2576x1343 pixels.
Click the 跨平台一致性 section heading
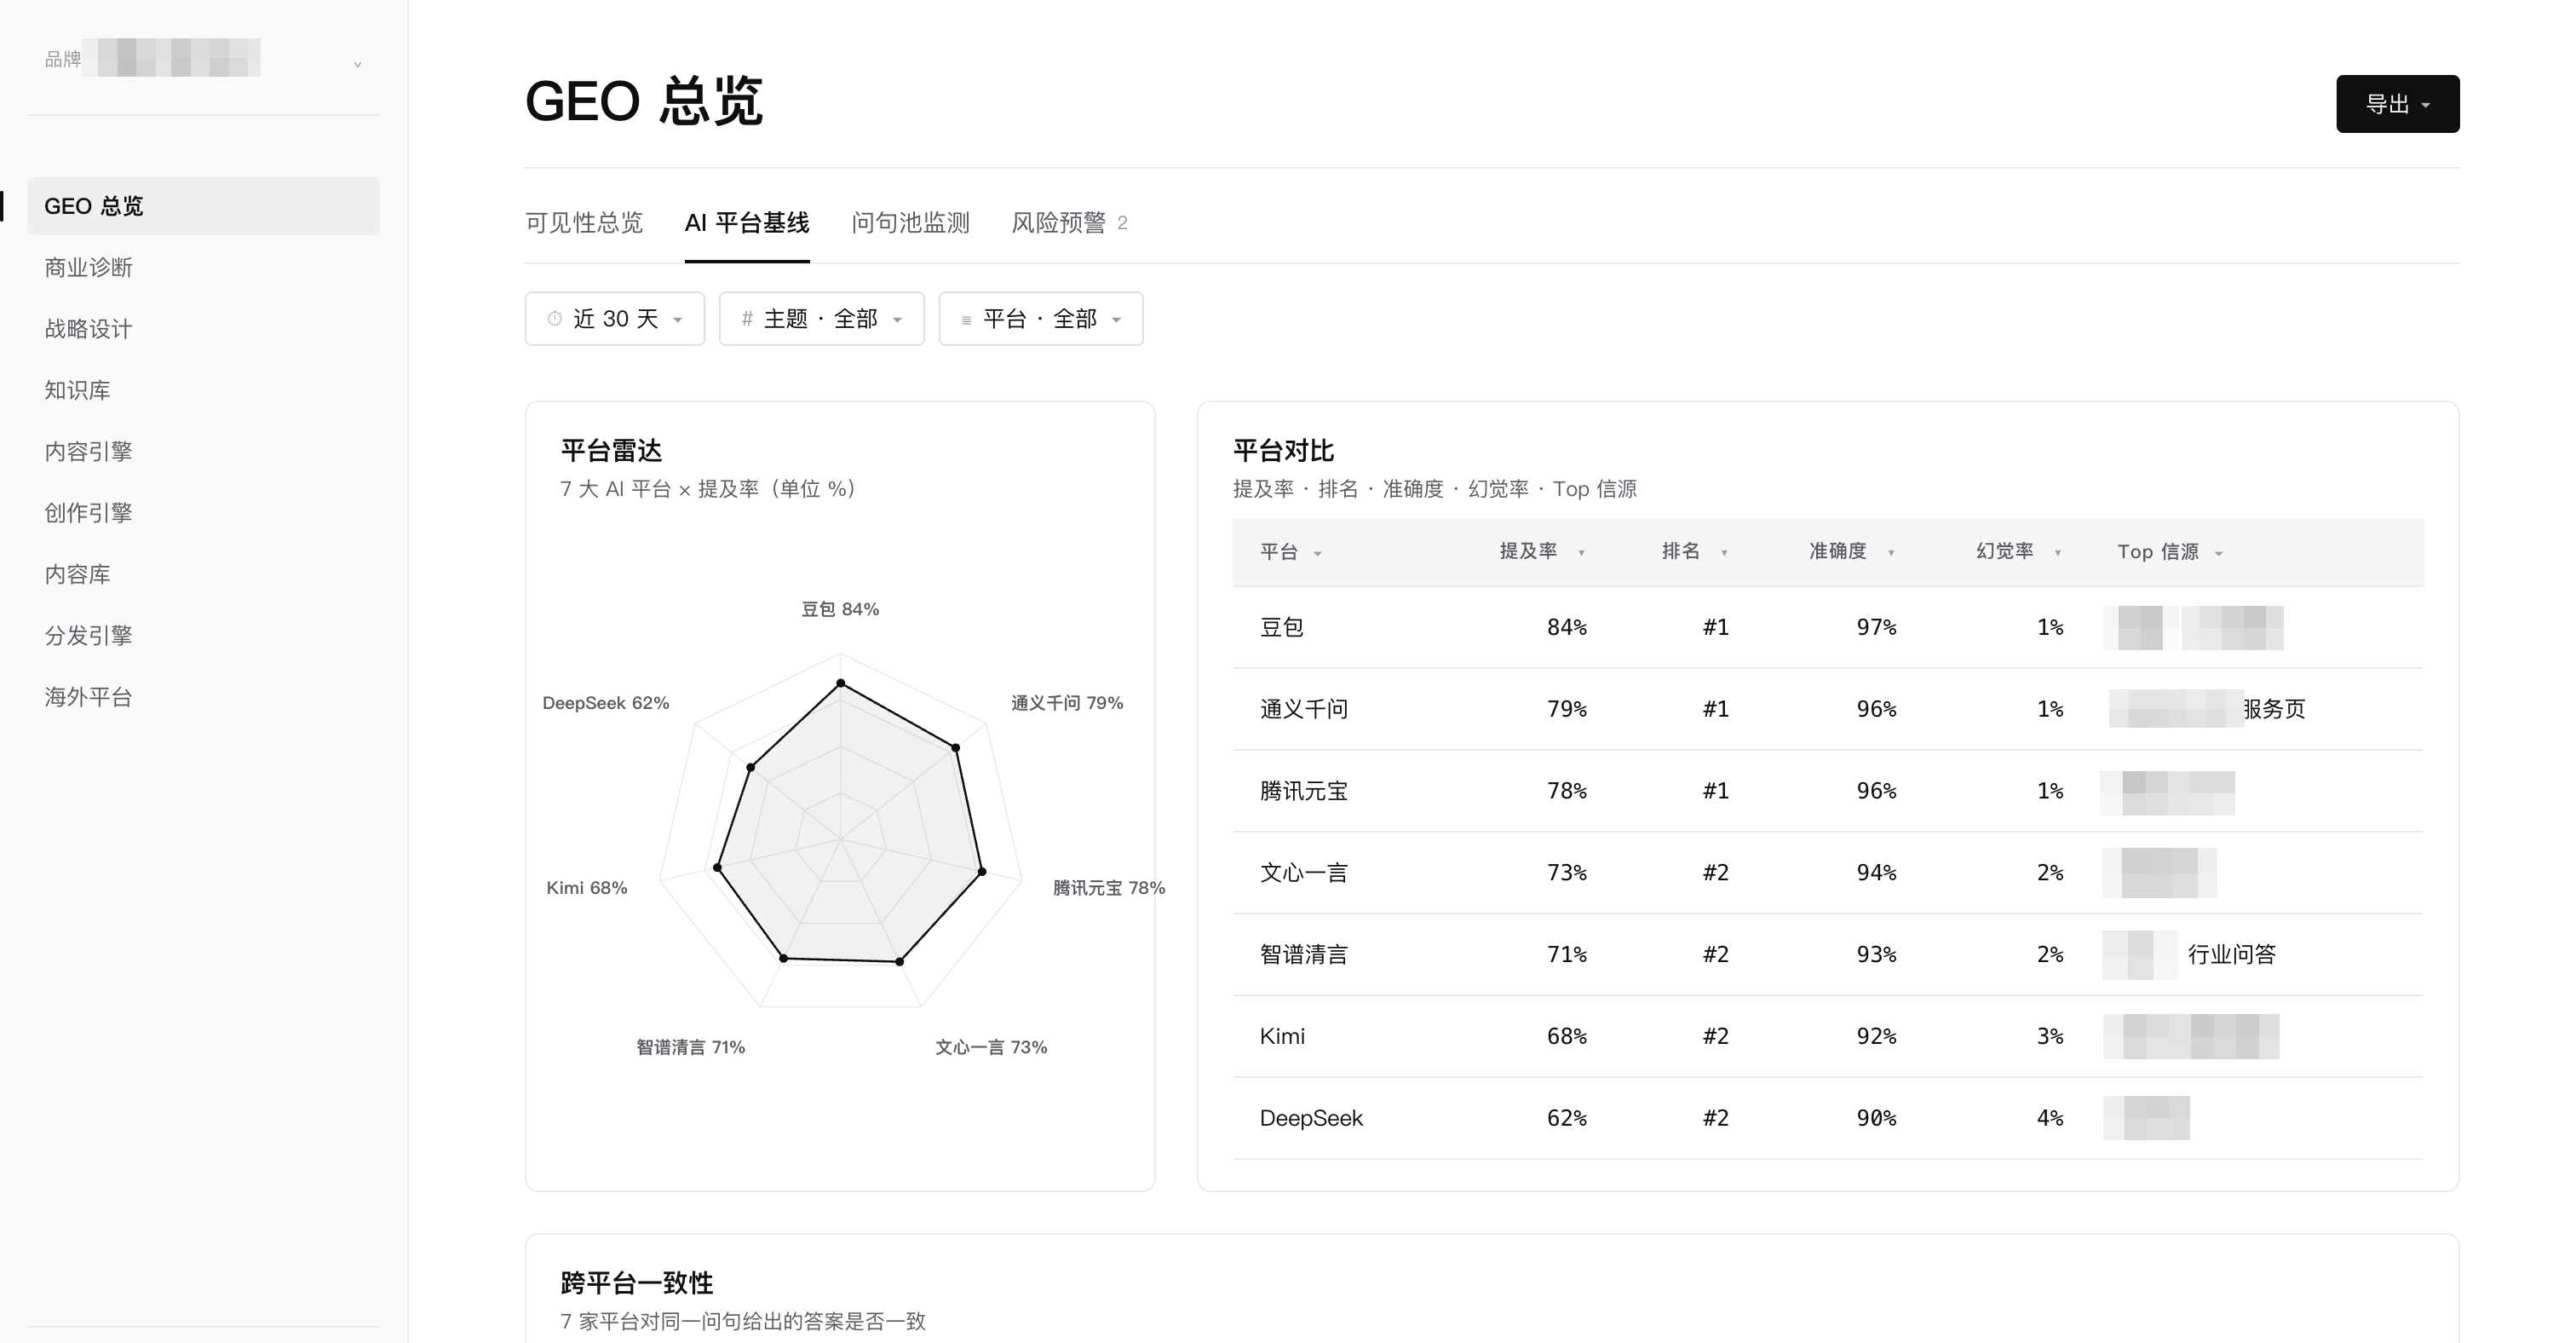click(637, 1283)
